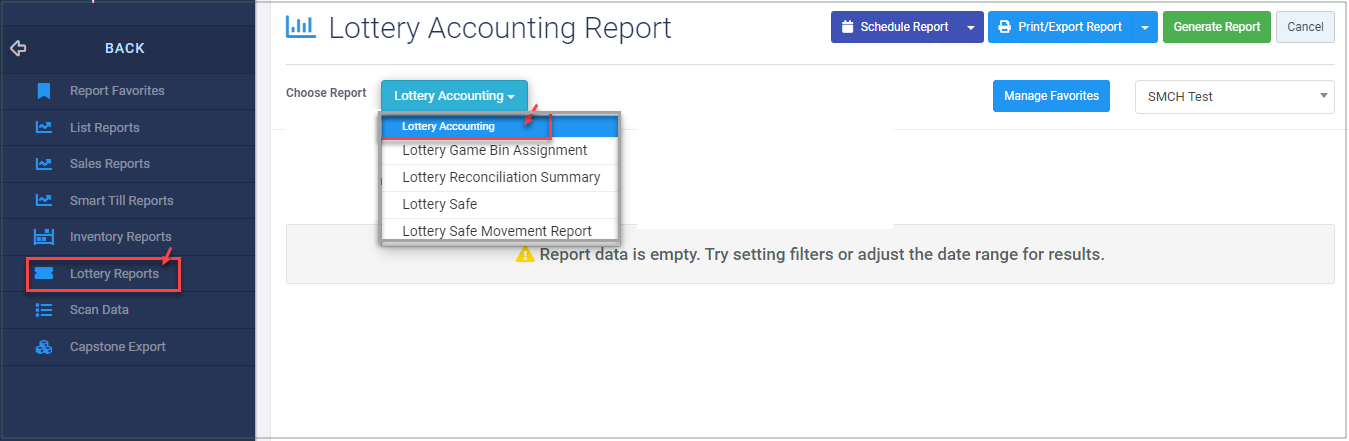Expand the Print/Export Report dropdown arrow
Screen dimensions: 1349x441
1145,27
